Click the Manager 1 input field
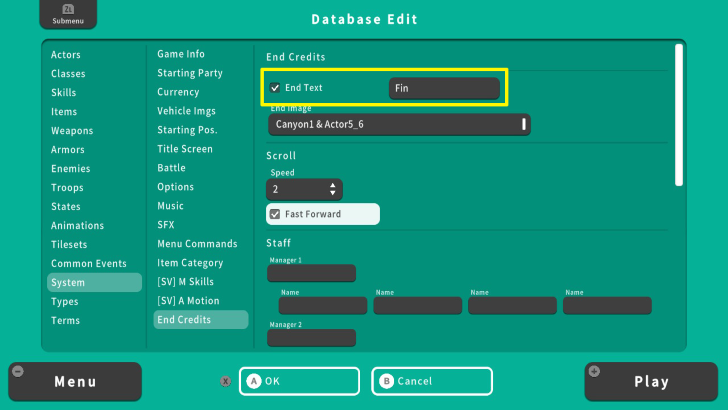The height and width of the screenshot is (410, 728). 312,273
